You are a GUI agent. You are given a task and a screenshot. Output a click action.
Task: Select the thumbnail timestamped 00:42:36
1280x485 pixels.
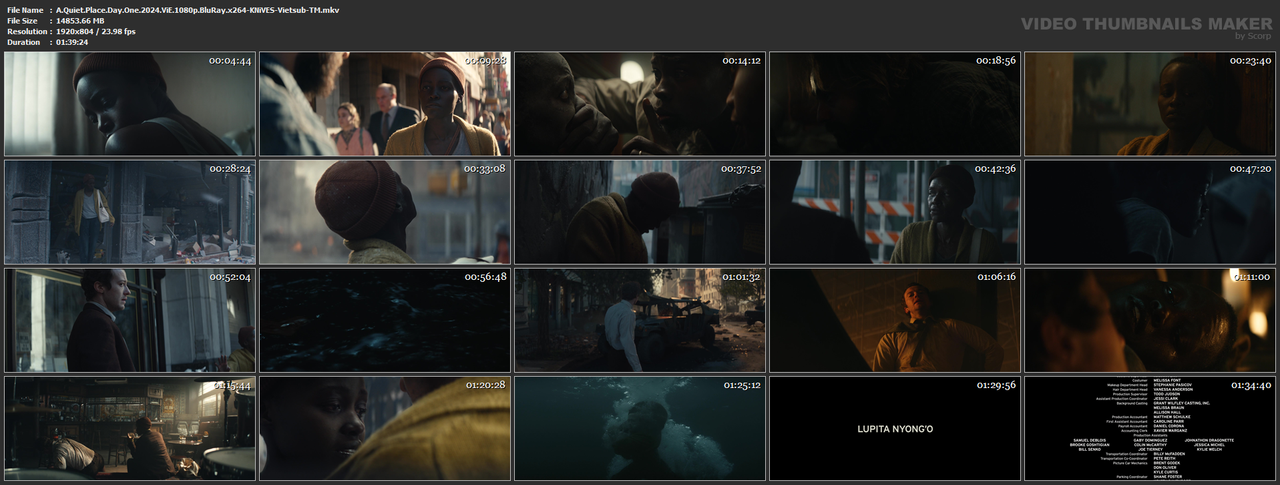pyautogui.click(x=895, y=212)
